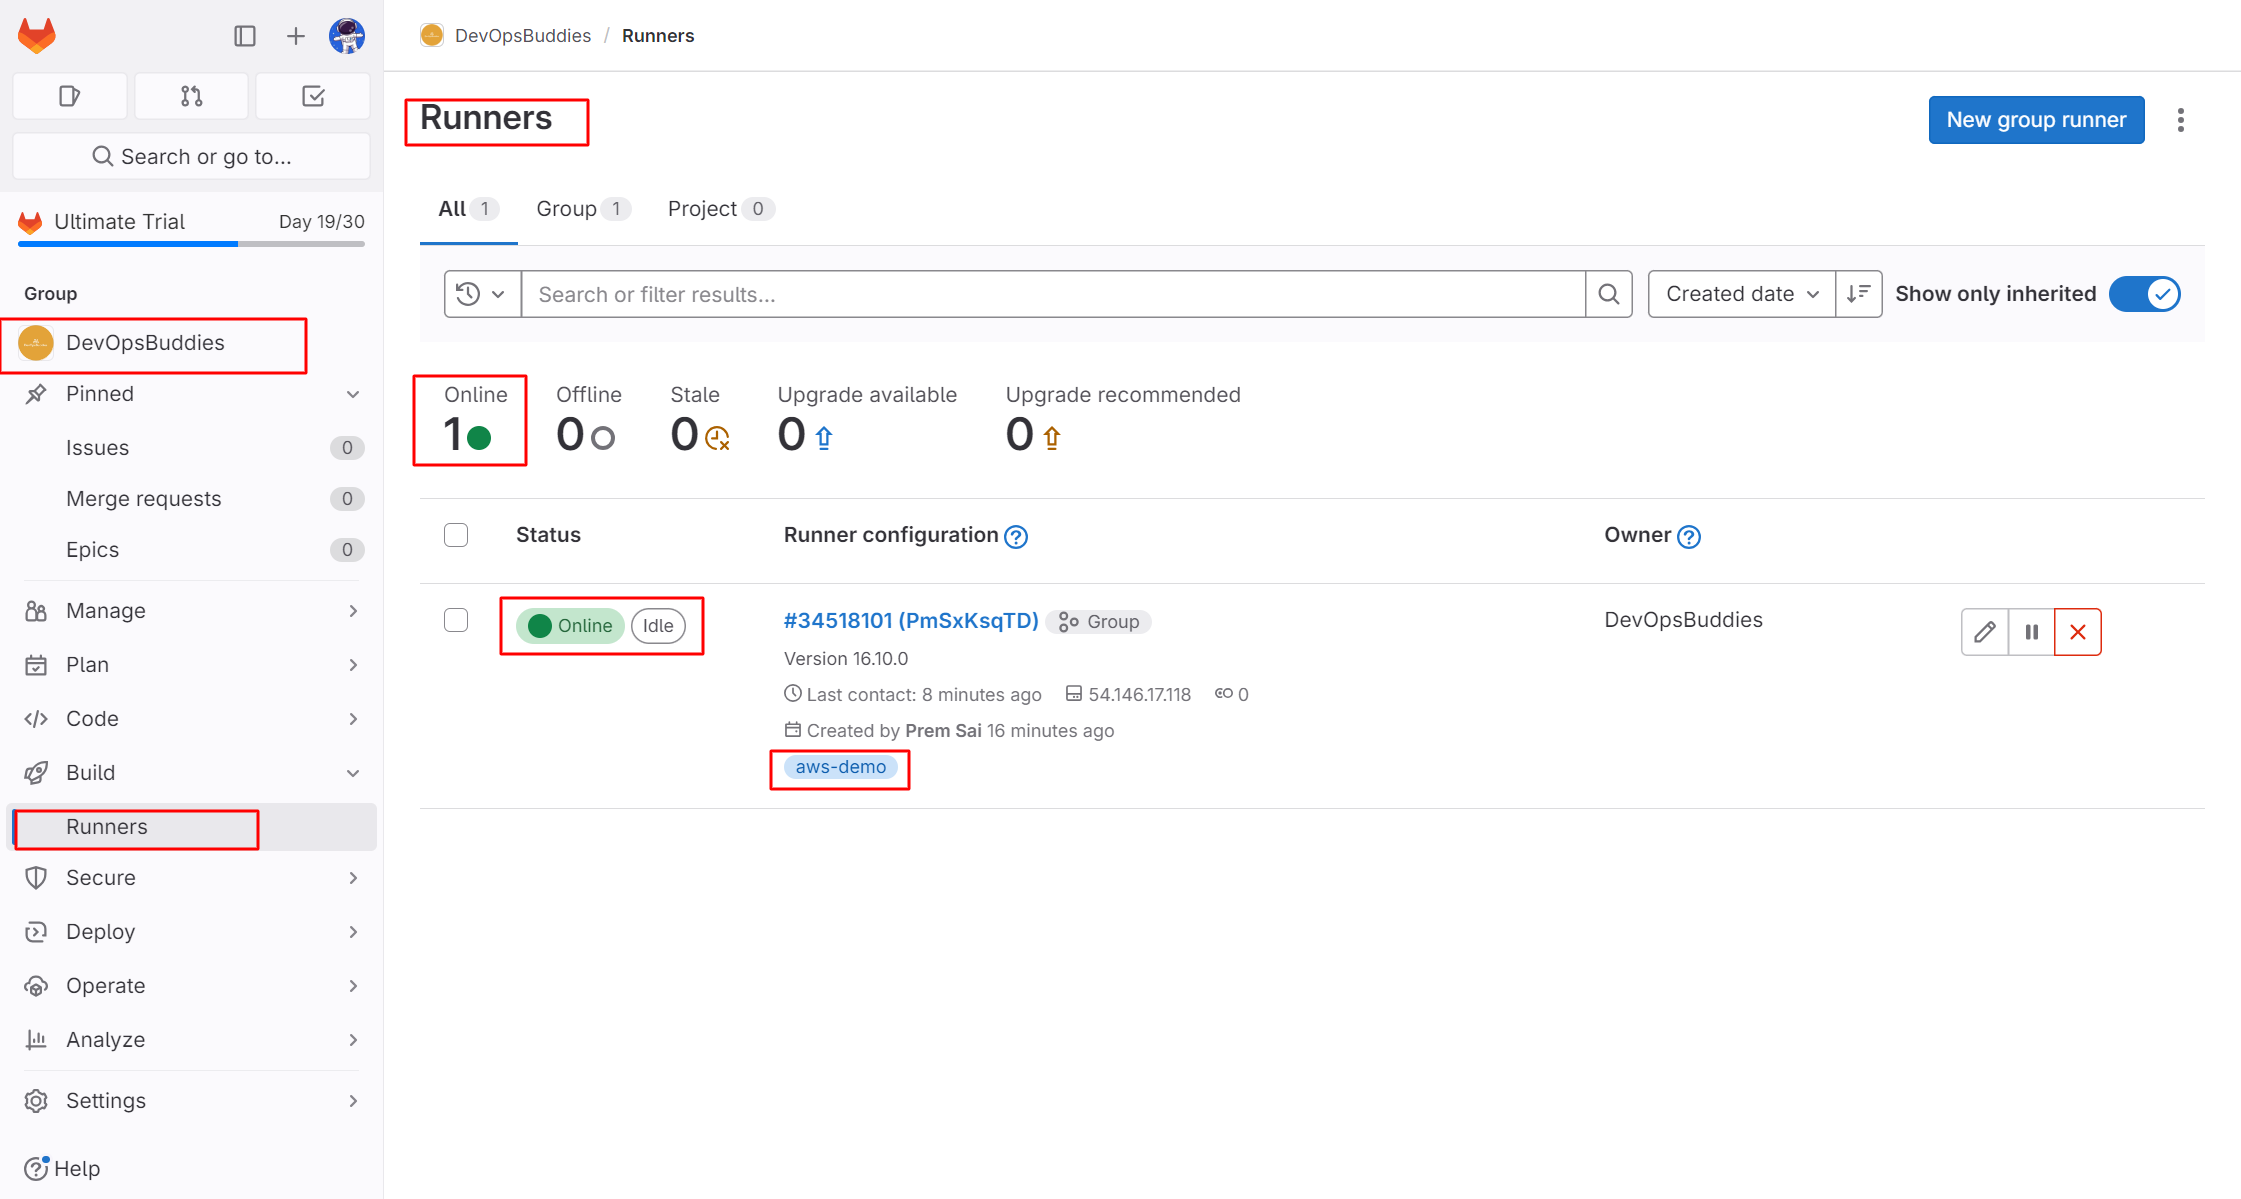Image resolution: width=2241 pixels, height=1199 pixels.
Task: Delete the runner using the red X icon
Action: 2078,632
